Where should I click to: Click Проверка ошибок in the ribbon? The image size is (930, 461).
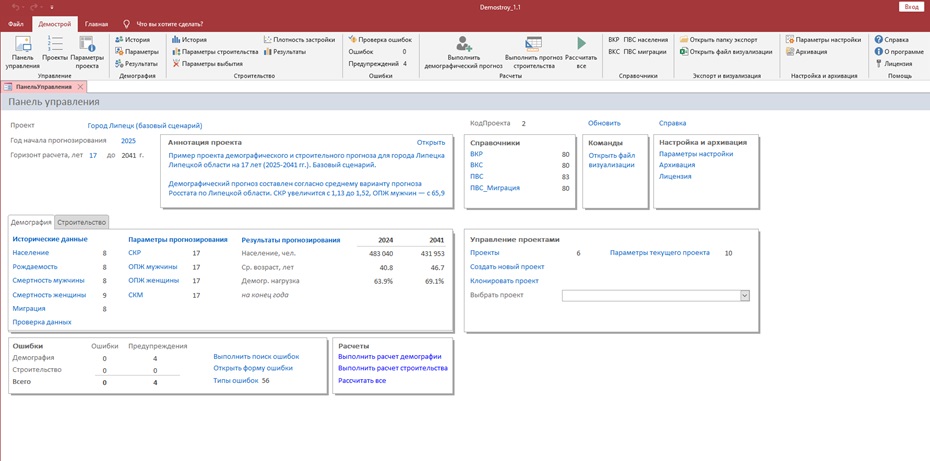(380, 39)
